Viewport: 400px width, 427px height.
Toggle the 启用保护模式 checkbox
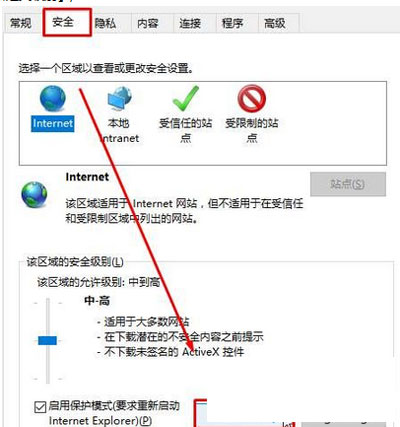[40, 407]
